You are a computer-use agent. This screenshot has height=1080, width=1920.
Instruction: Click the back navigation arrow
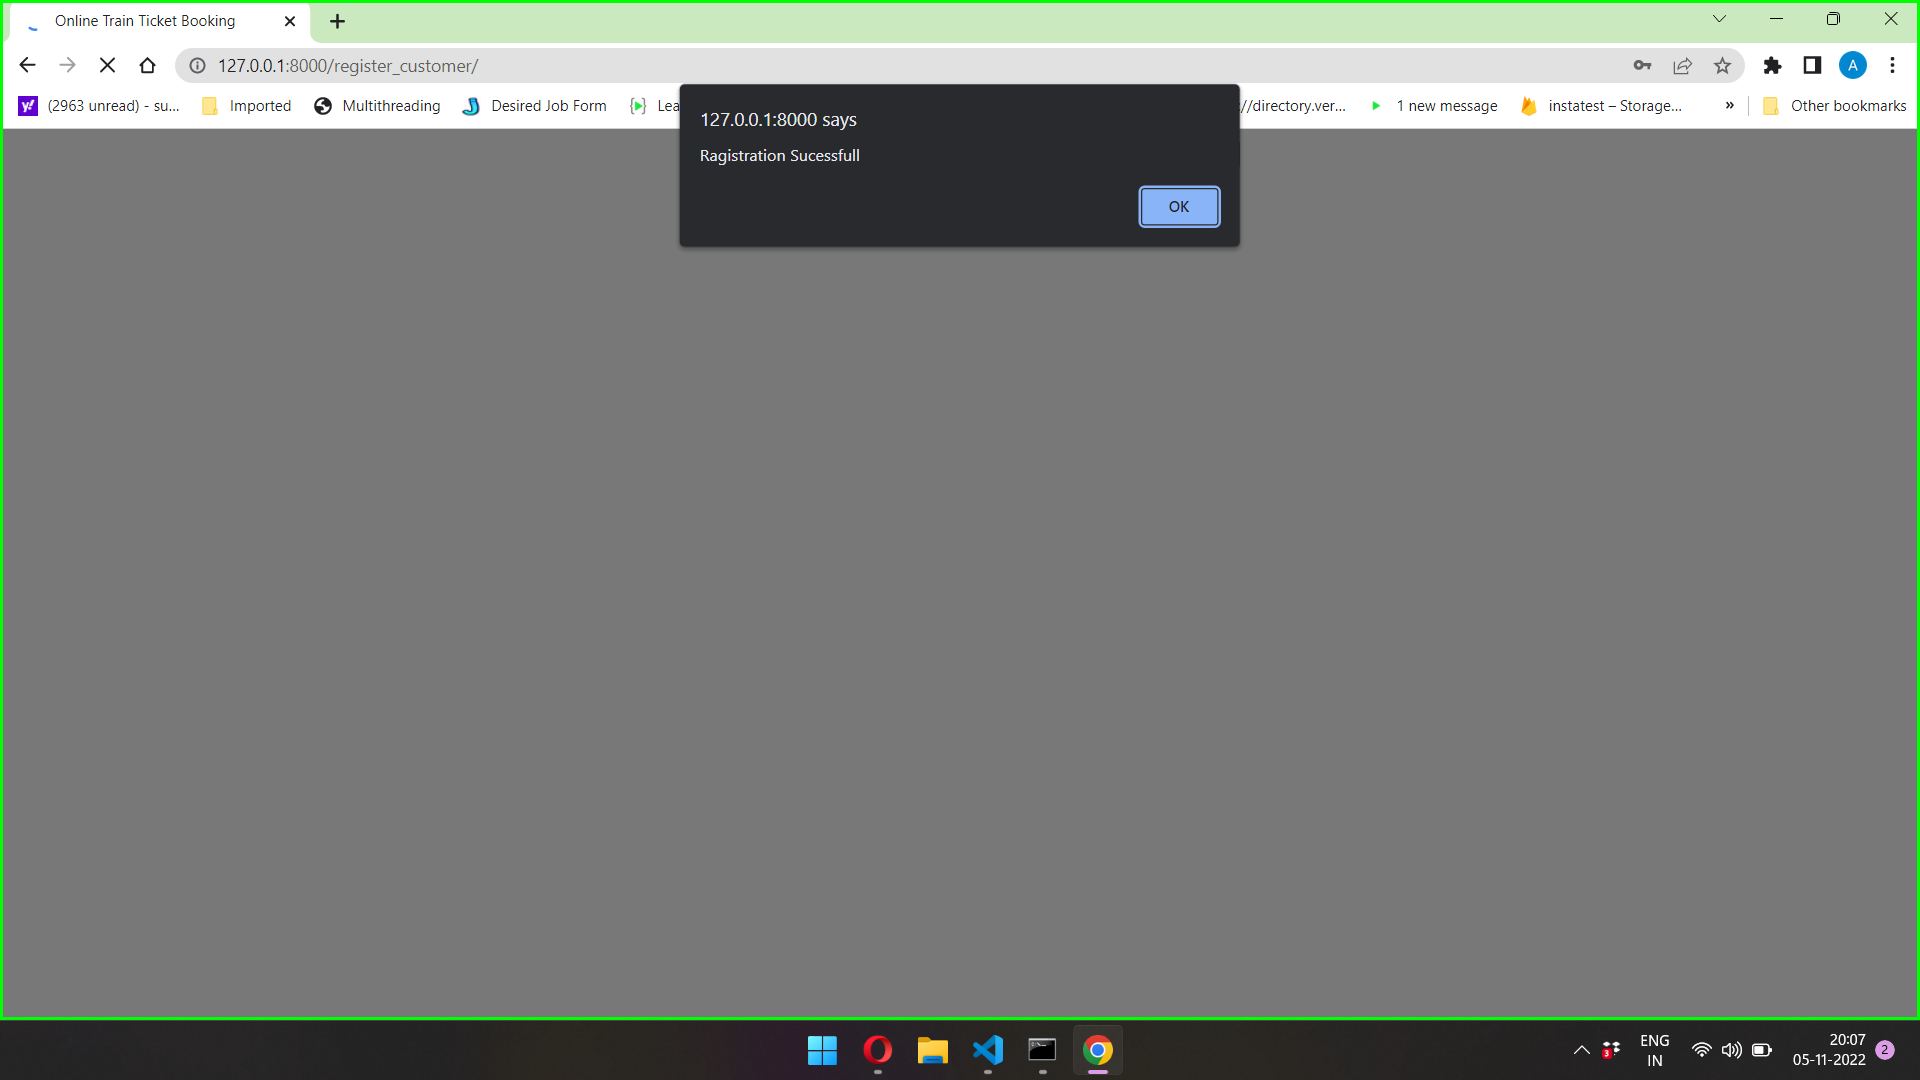[x=26, y=65]
